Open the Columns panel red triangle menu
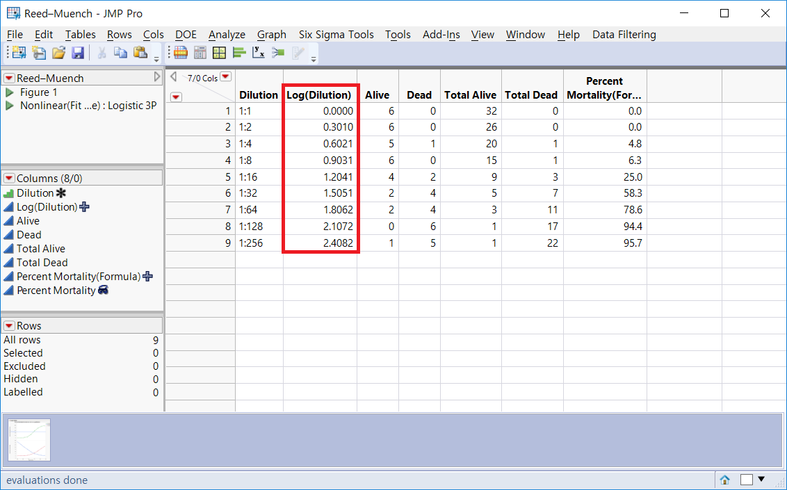The image size is (787, 490). coord(9,178)
